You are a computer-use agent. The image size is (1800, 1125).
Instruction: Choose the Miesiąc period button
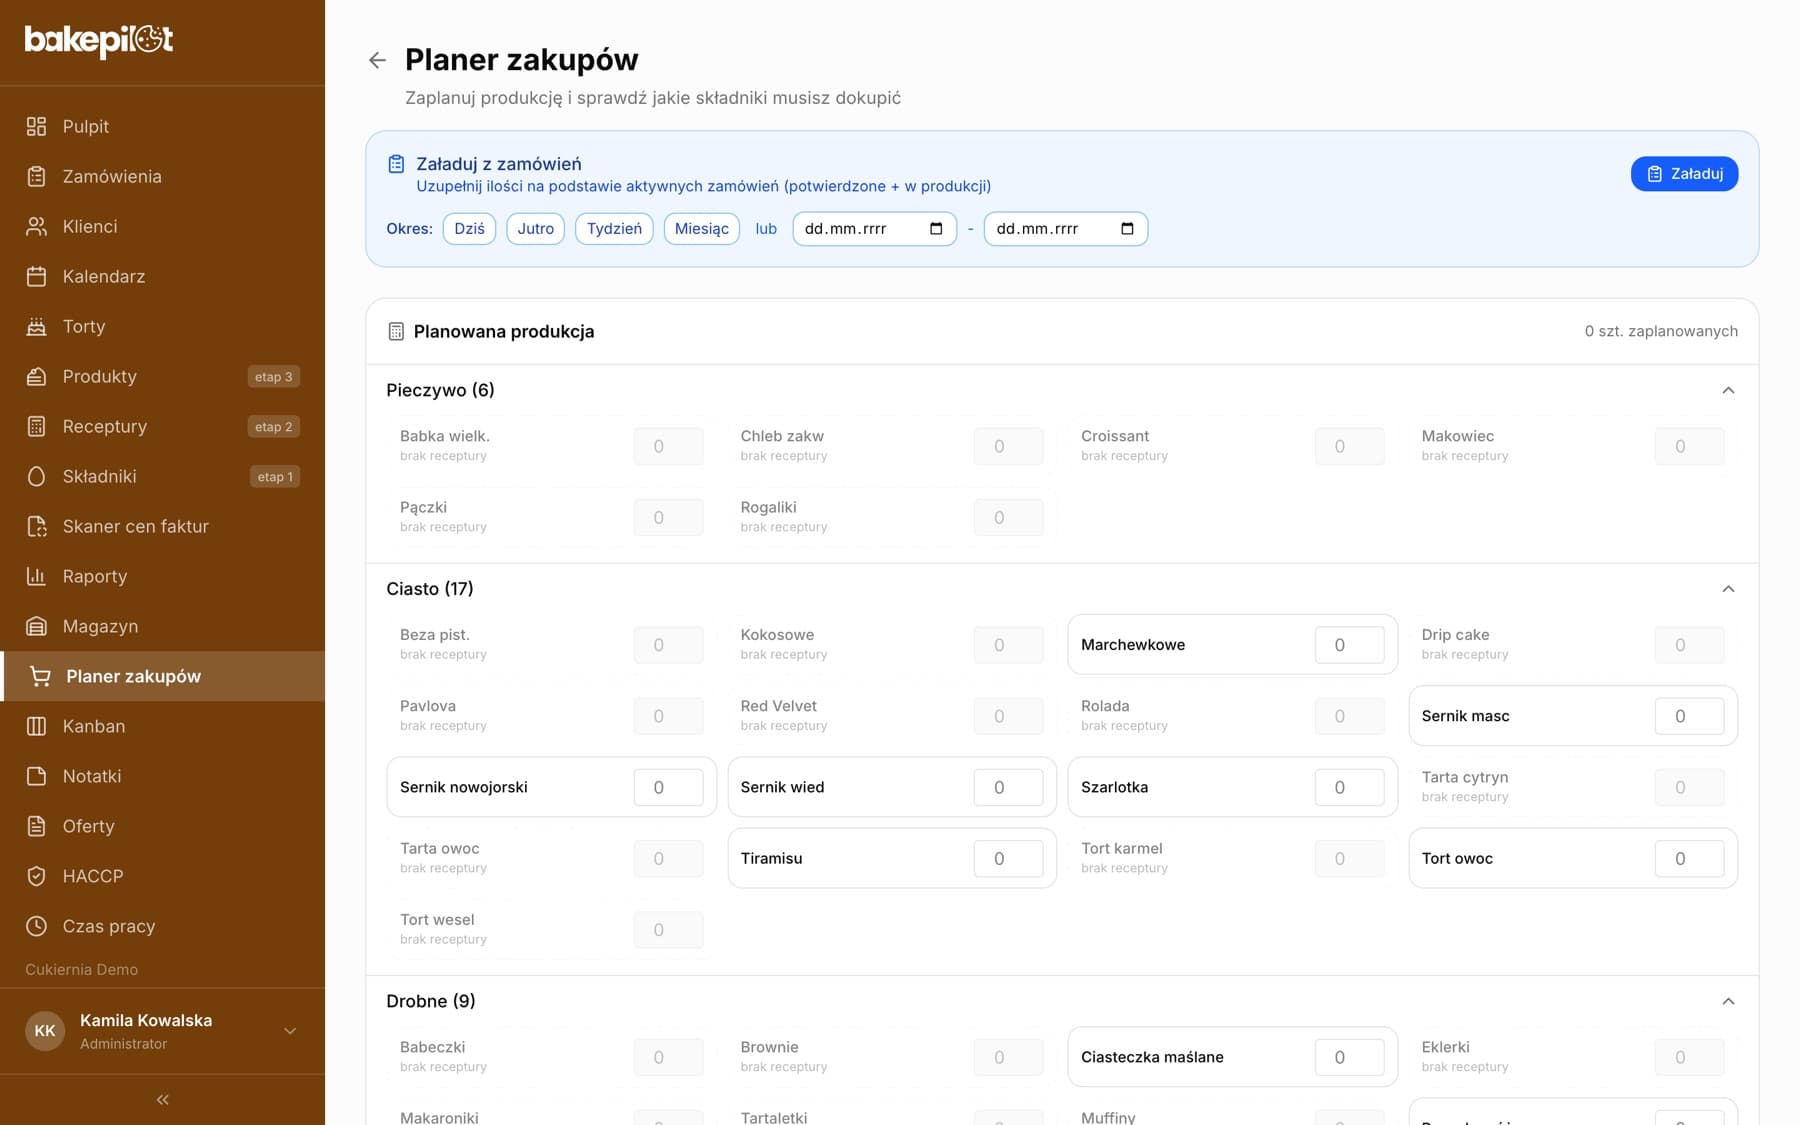(x=702, y=229)
